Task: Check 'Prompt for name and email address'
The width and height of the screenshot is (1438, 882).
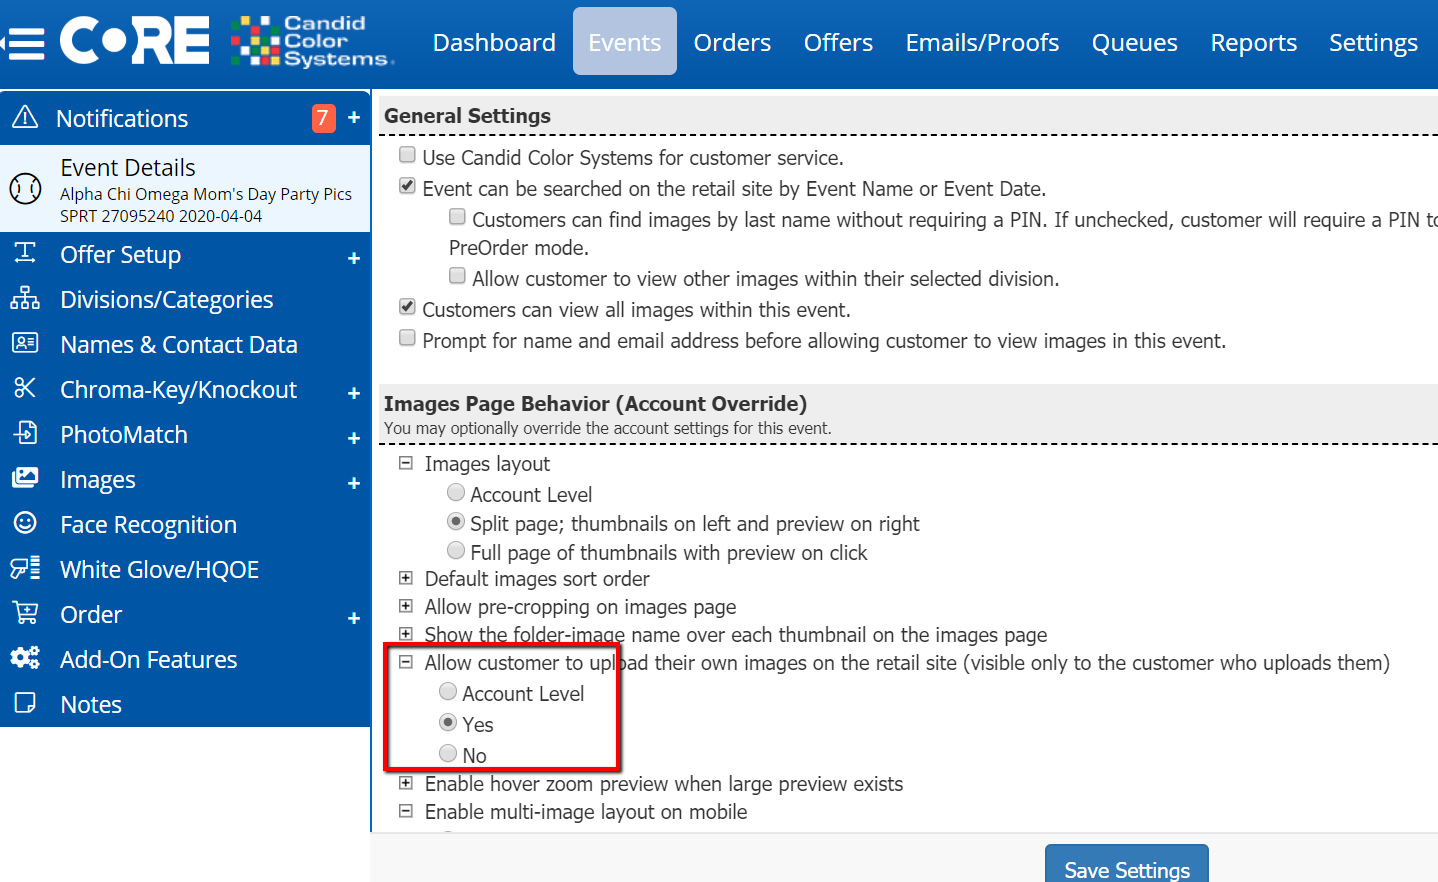Action: click(x=407, y=337)
